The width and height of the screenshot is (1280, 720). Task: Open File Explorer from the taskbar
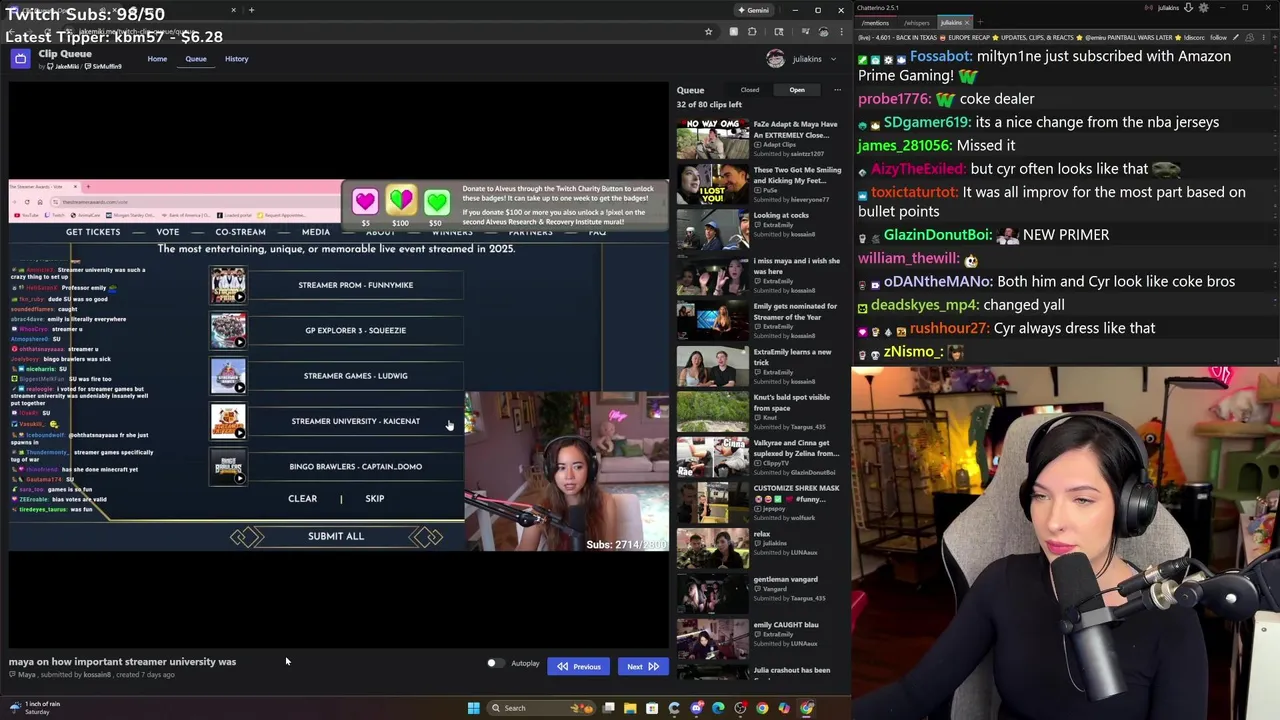click(630, 708)
